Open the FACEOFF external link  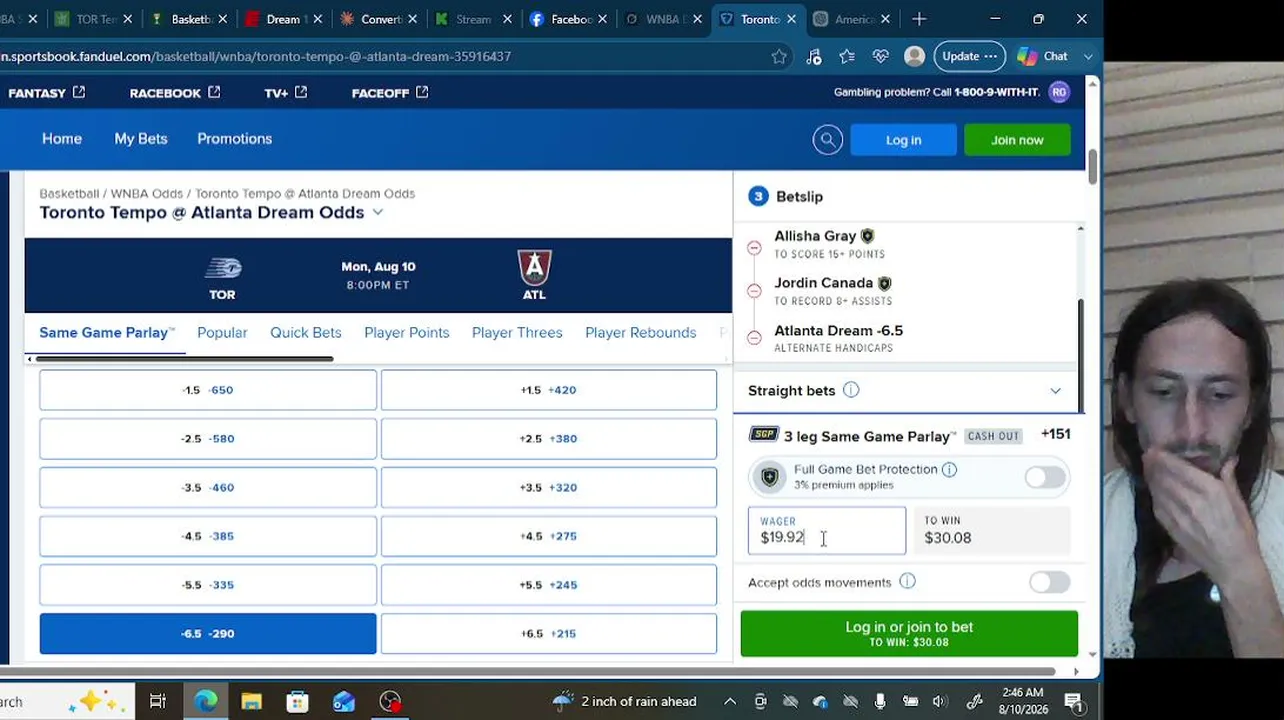390,93
